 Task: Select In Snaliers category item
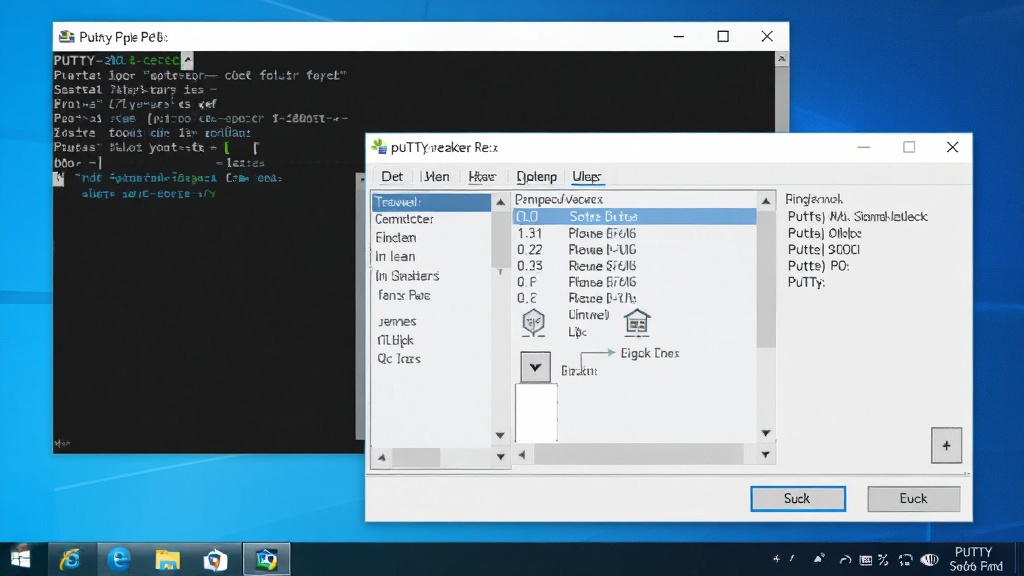(407, 276)
